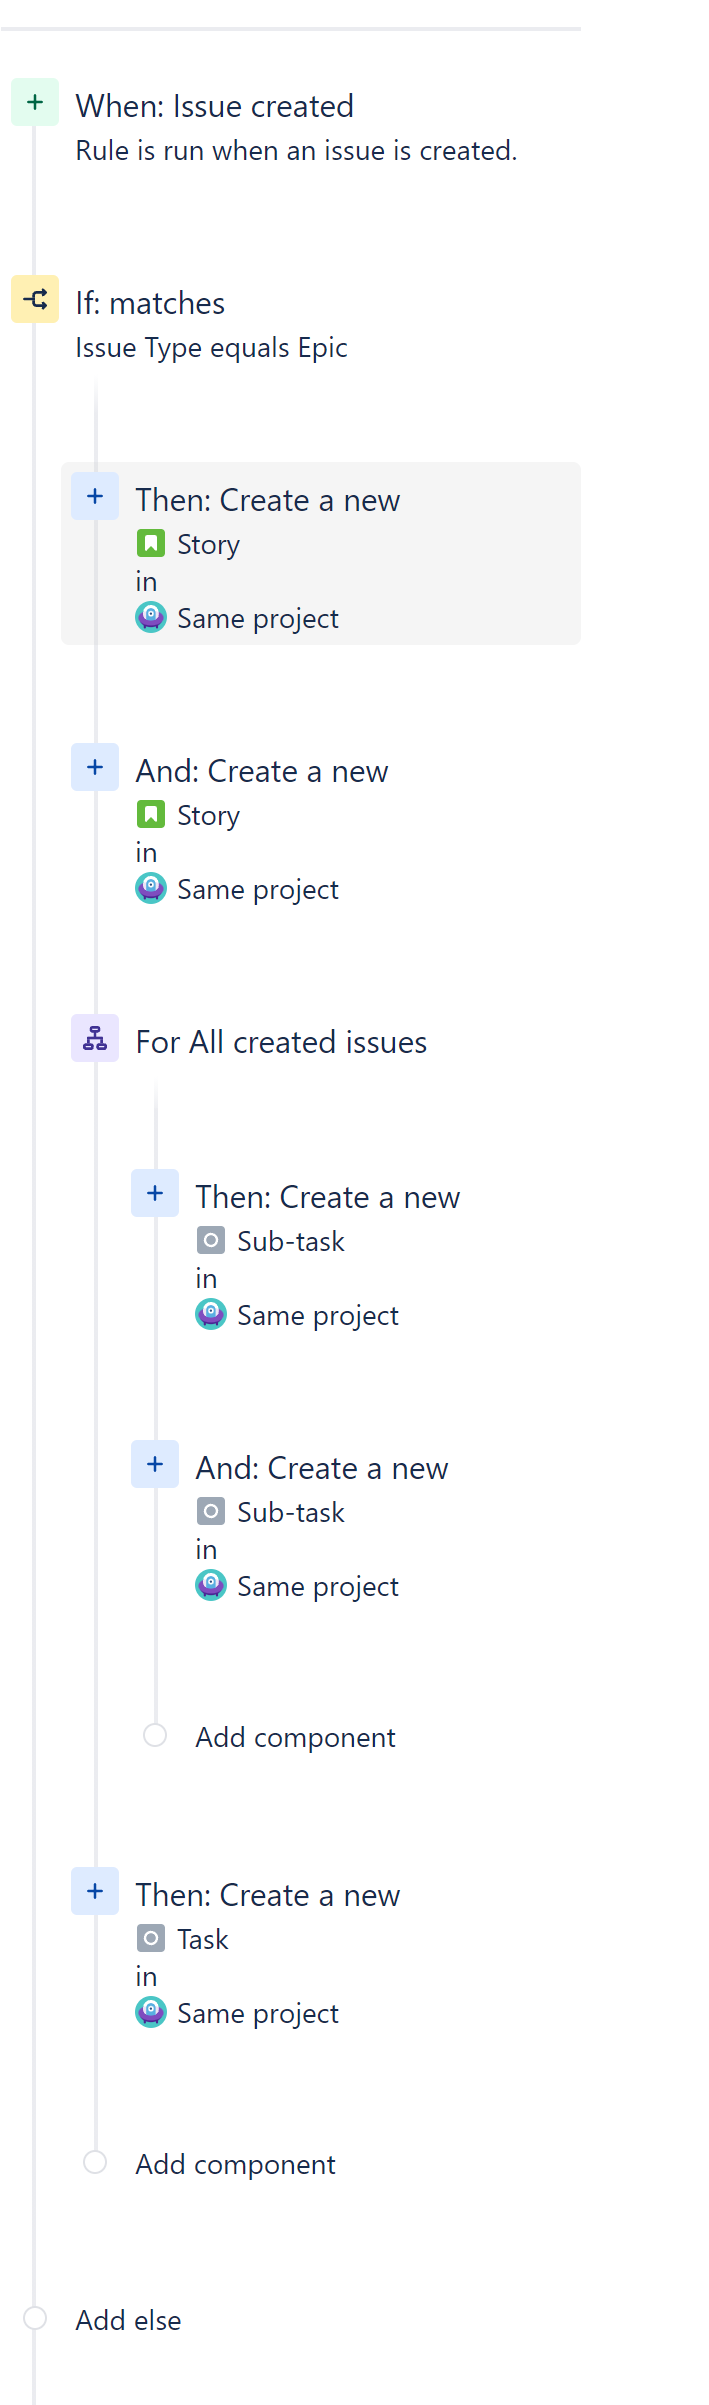Open the If: matches condition

(x=150, y=303)
